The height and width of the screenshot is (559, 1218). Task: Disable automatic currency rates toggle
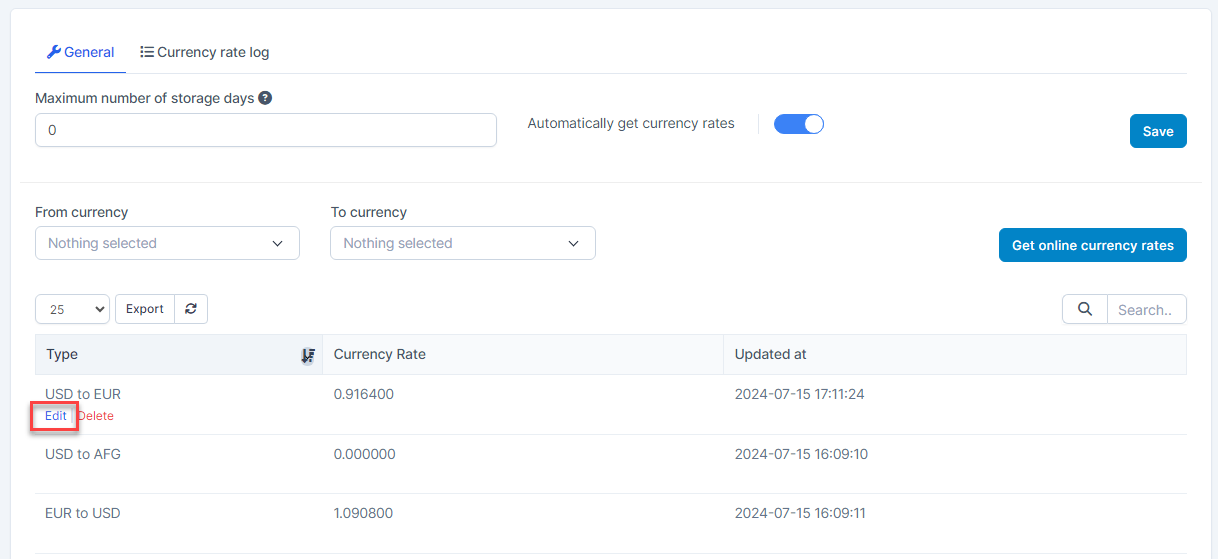(798, 124)
